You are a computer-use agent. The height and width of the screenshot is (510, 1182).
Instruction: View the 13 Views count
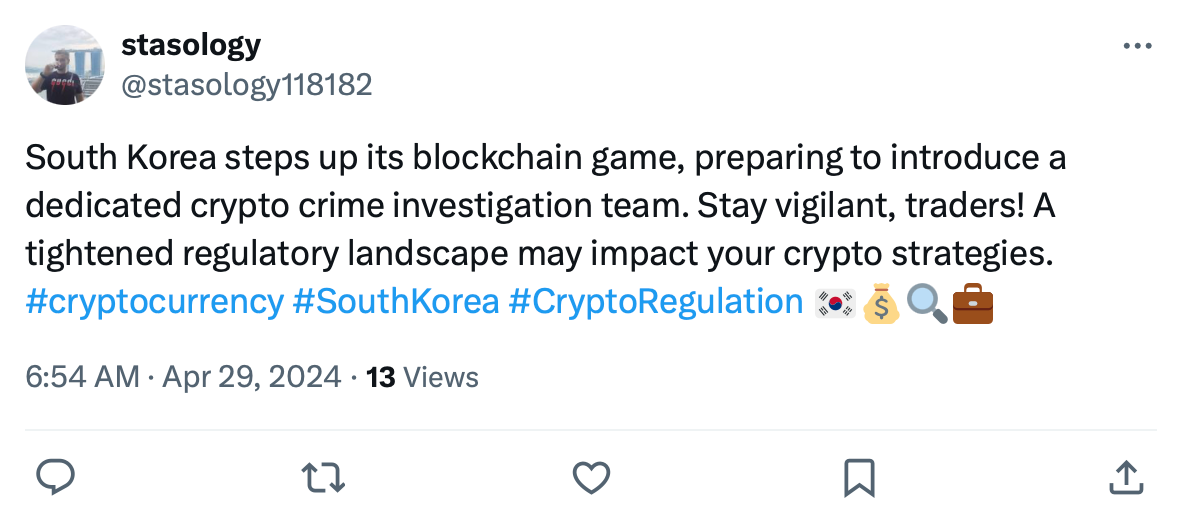(x=422, y=377)
